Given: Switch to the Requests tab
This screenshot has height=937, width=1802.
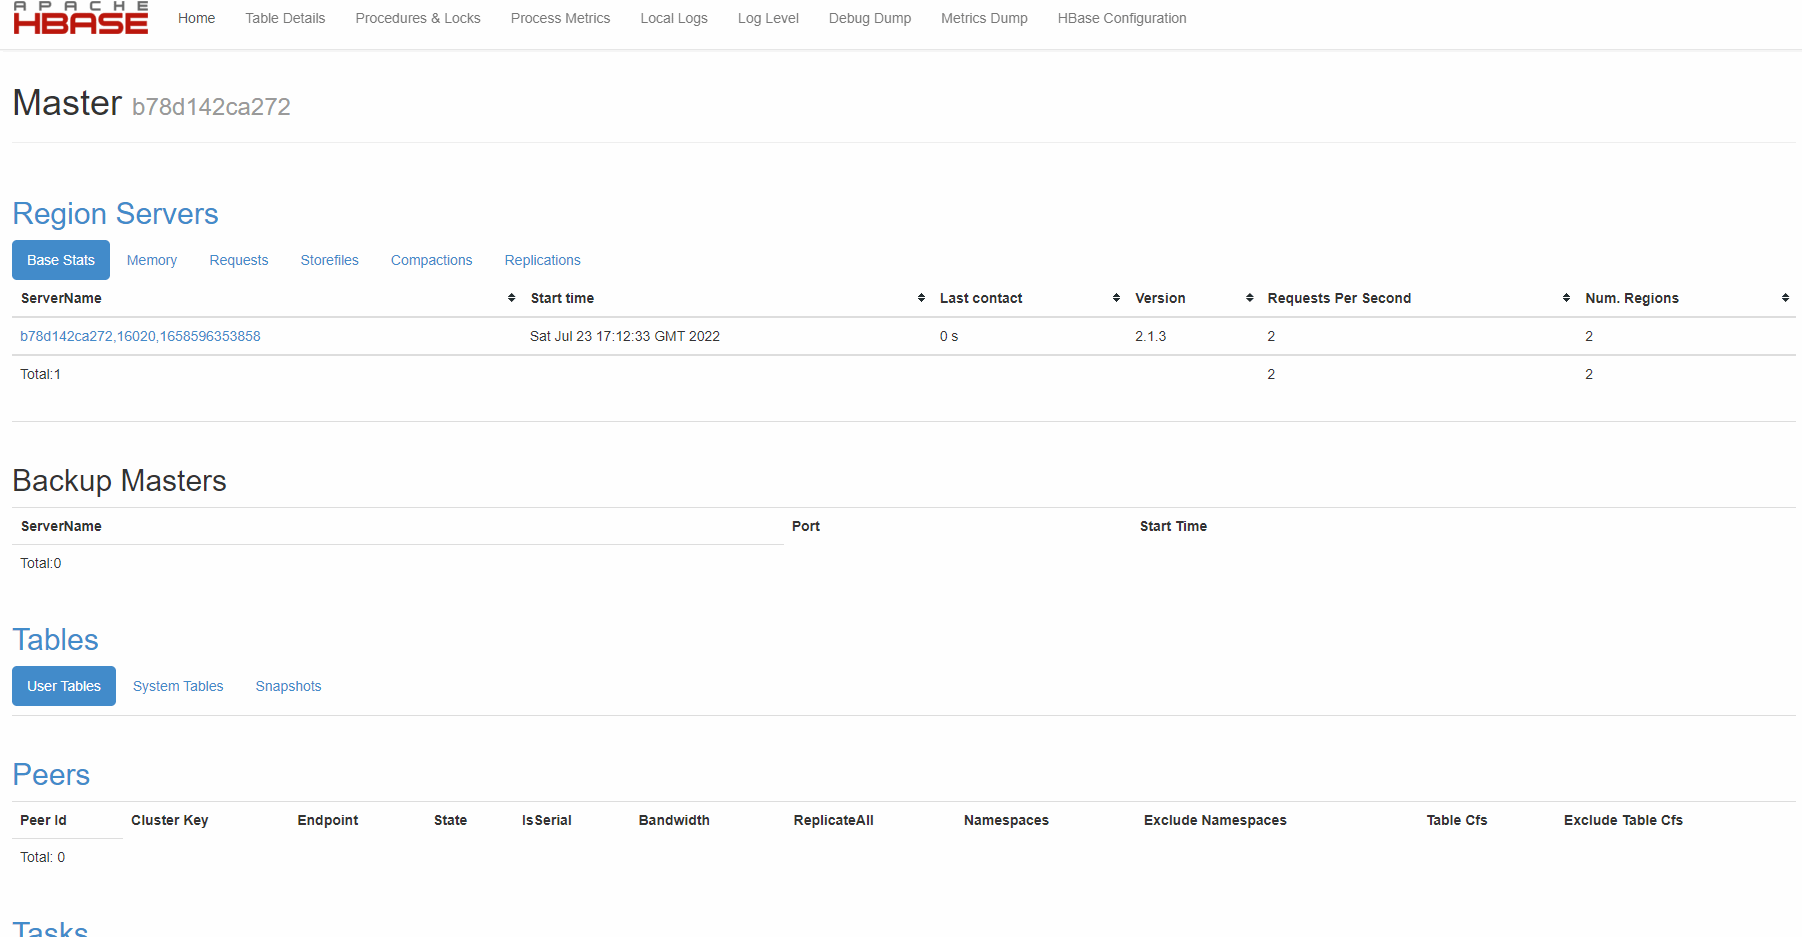Looking at the screenshot, I should [239, 260].
